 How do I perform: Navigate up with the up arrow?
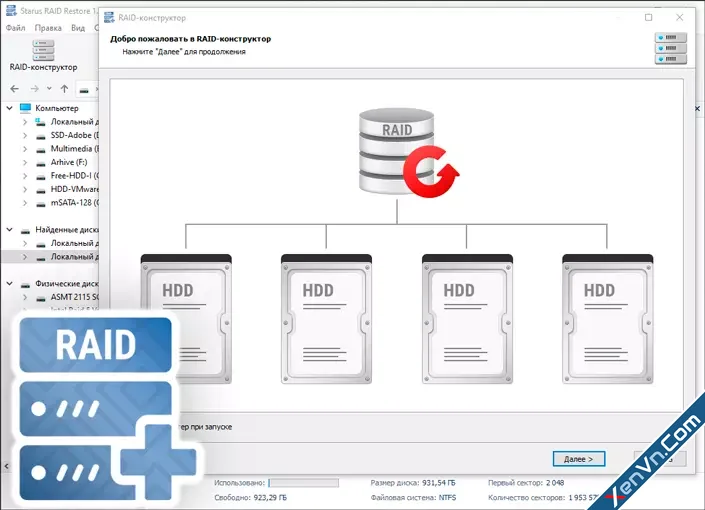click(64, 89)
